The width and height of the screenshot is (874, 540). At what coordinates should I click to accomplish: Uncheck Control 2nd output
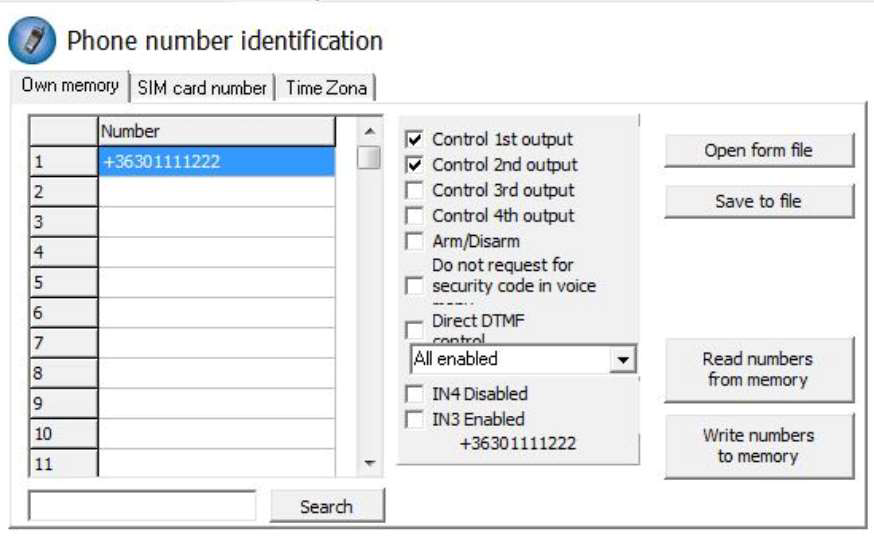(414, 164)
